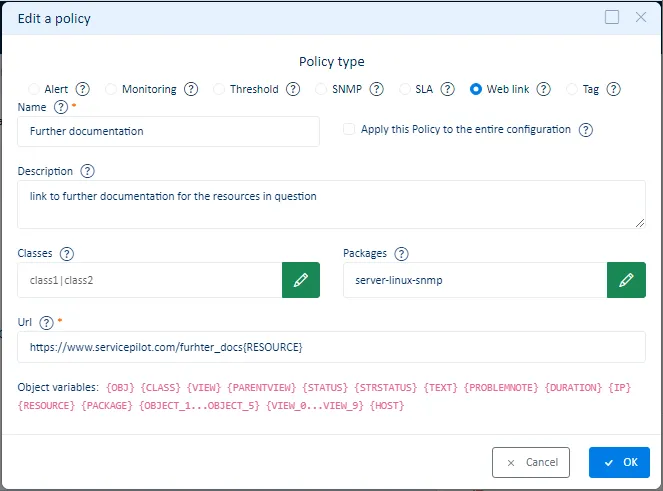
Task: Click the {STATUS} variable
Action: point(325,387)
